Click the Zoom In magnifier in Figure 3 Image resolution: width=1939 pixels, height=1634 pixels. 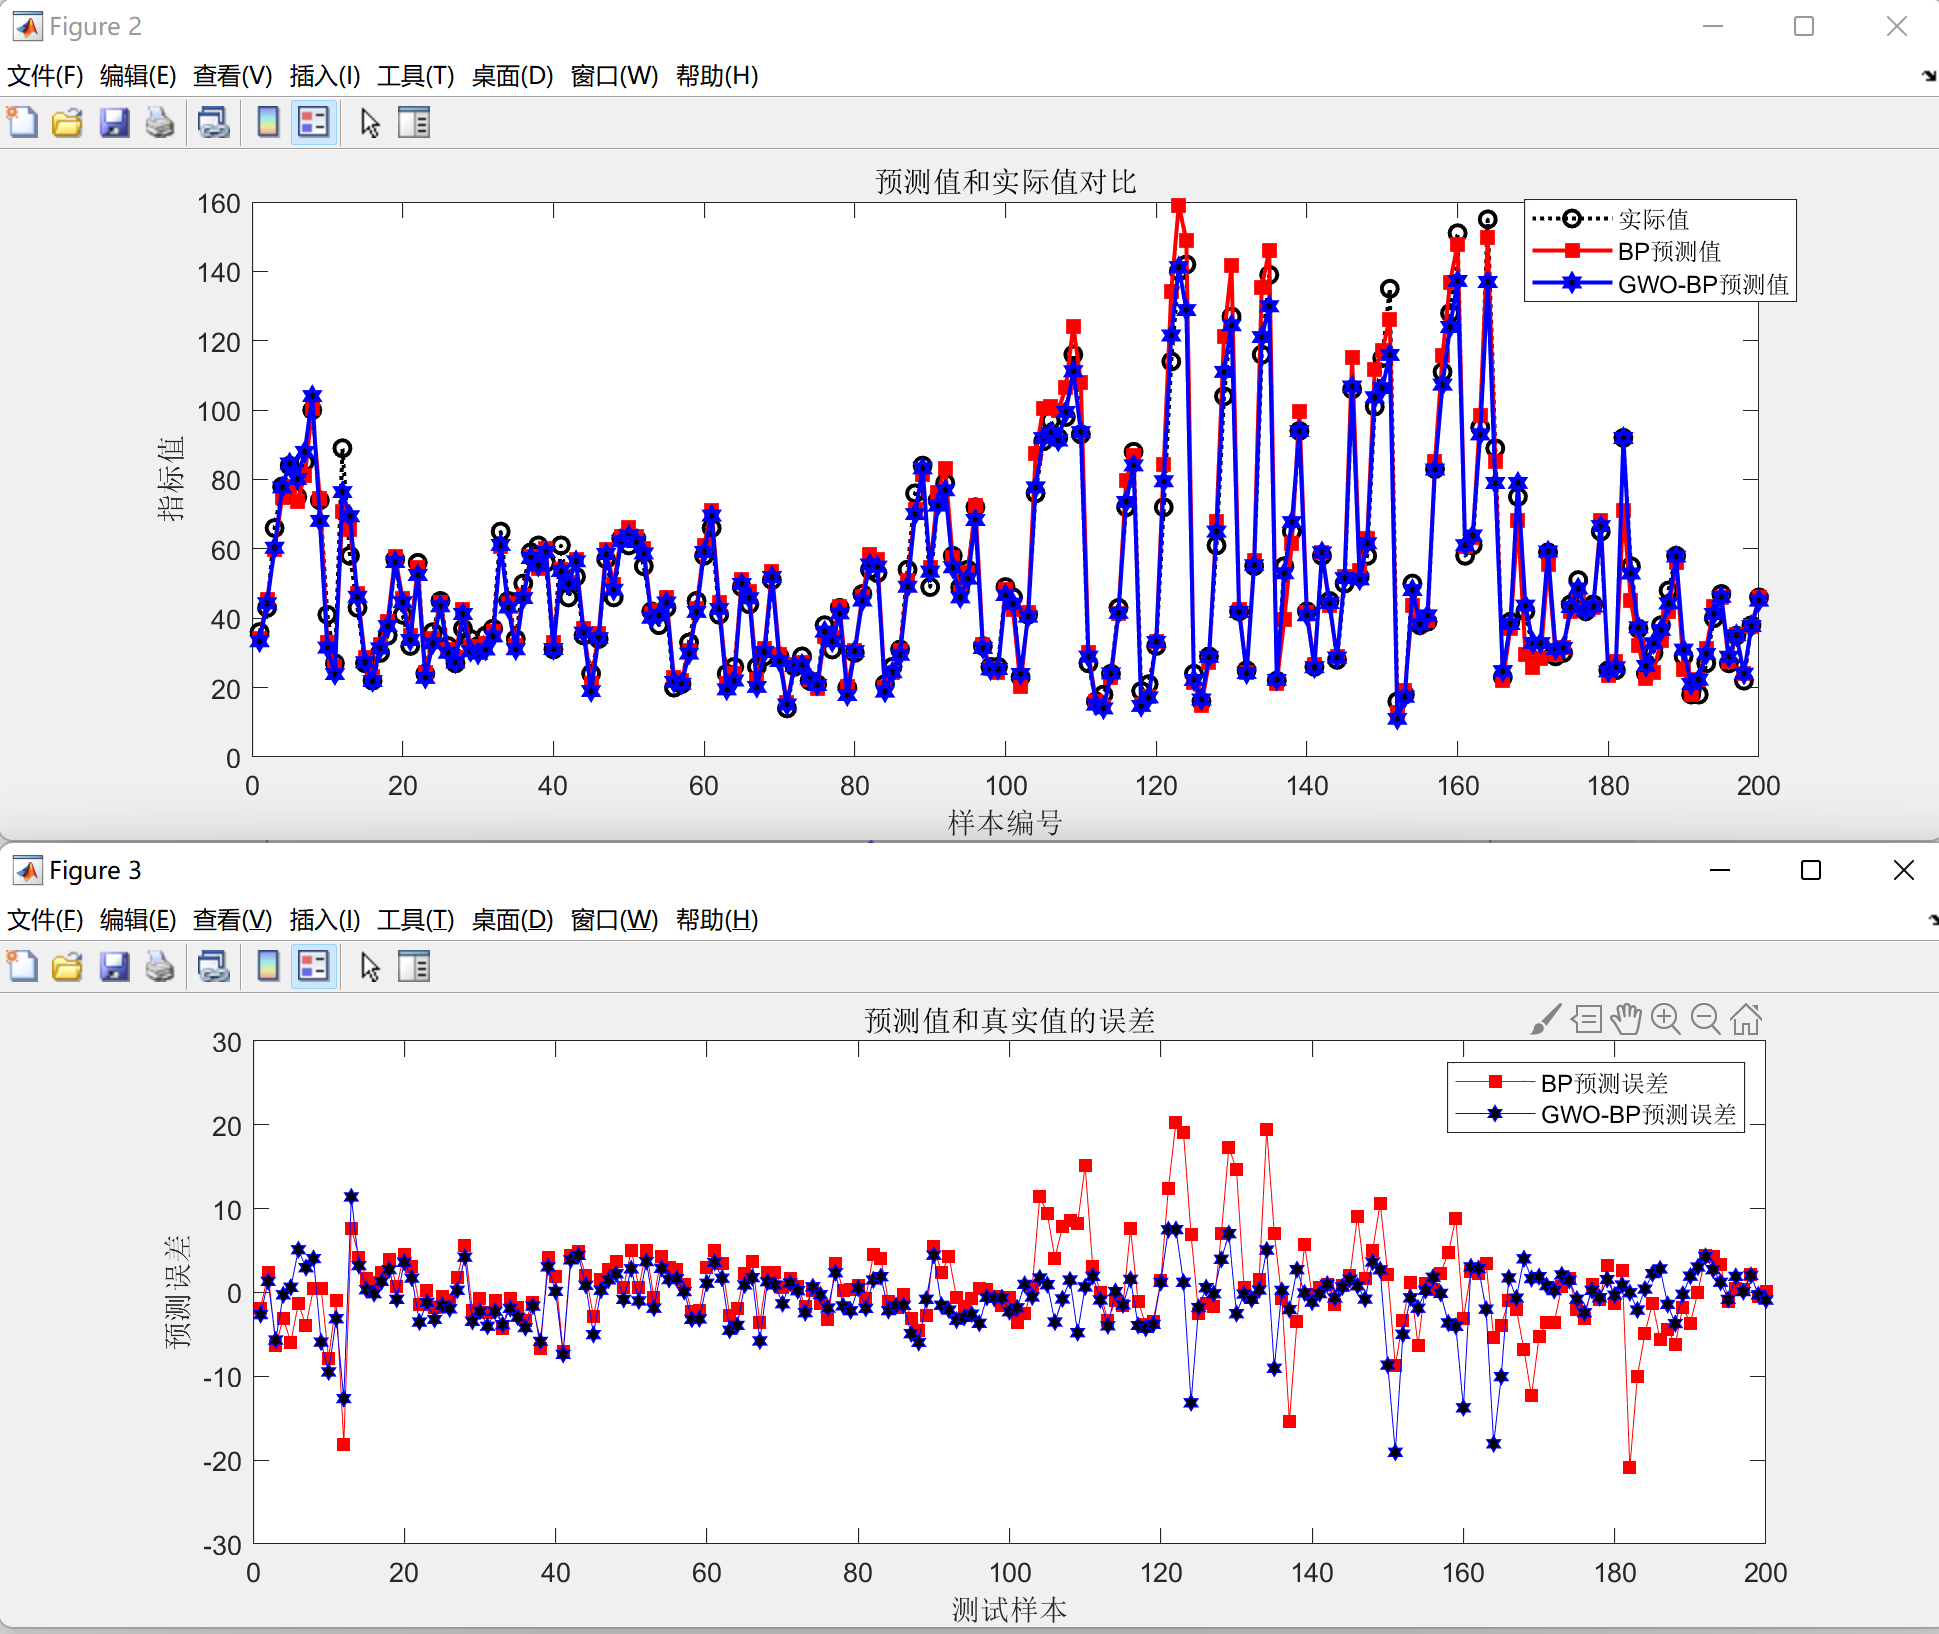(x=1665, y=1019)
